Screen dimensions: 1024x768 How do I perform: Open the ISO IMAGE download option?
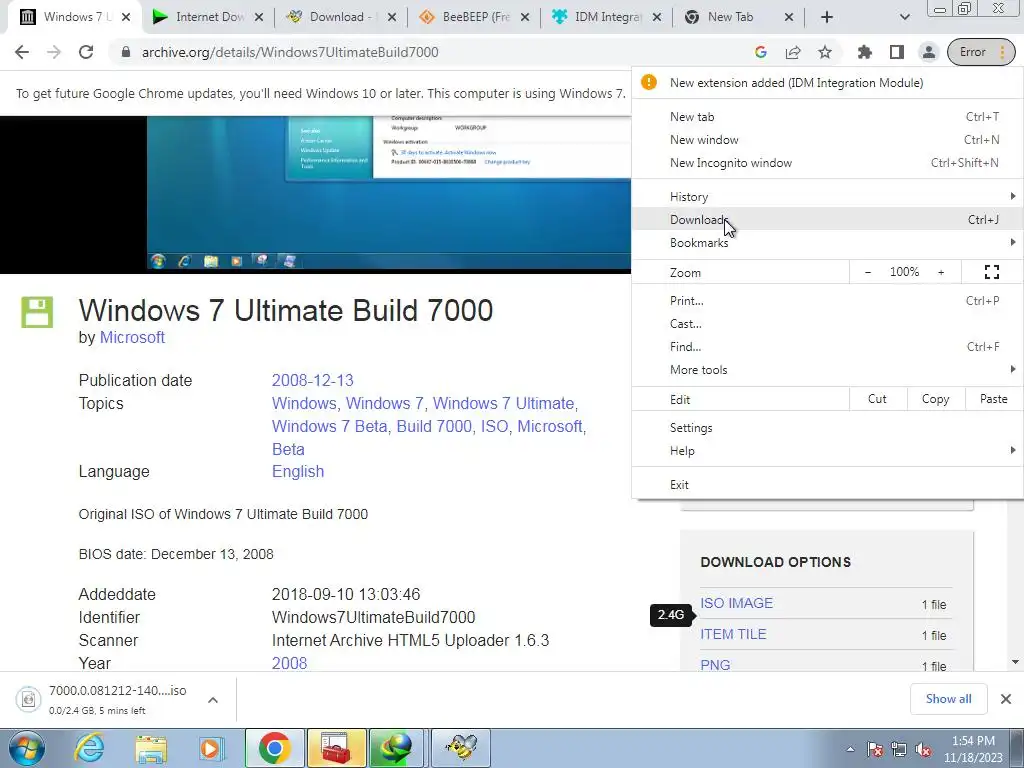tap(736, 603)
